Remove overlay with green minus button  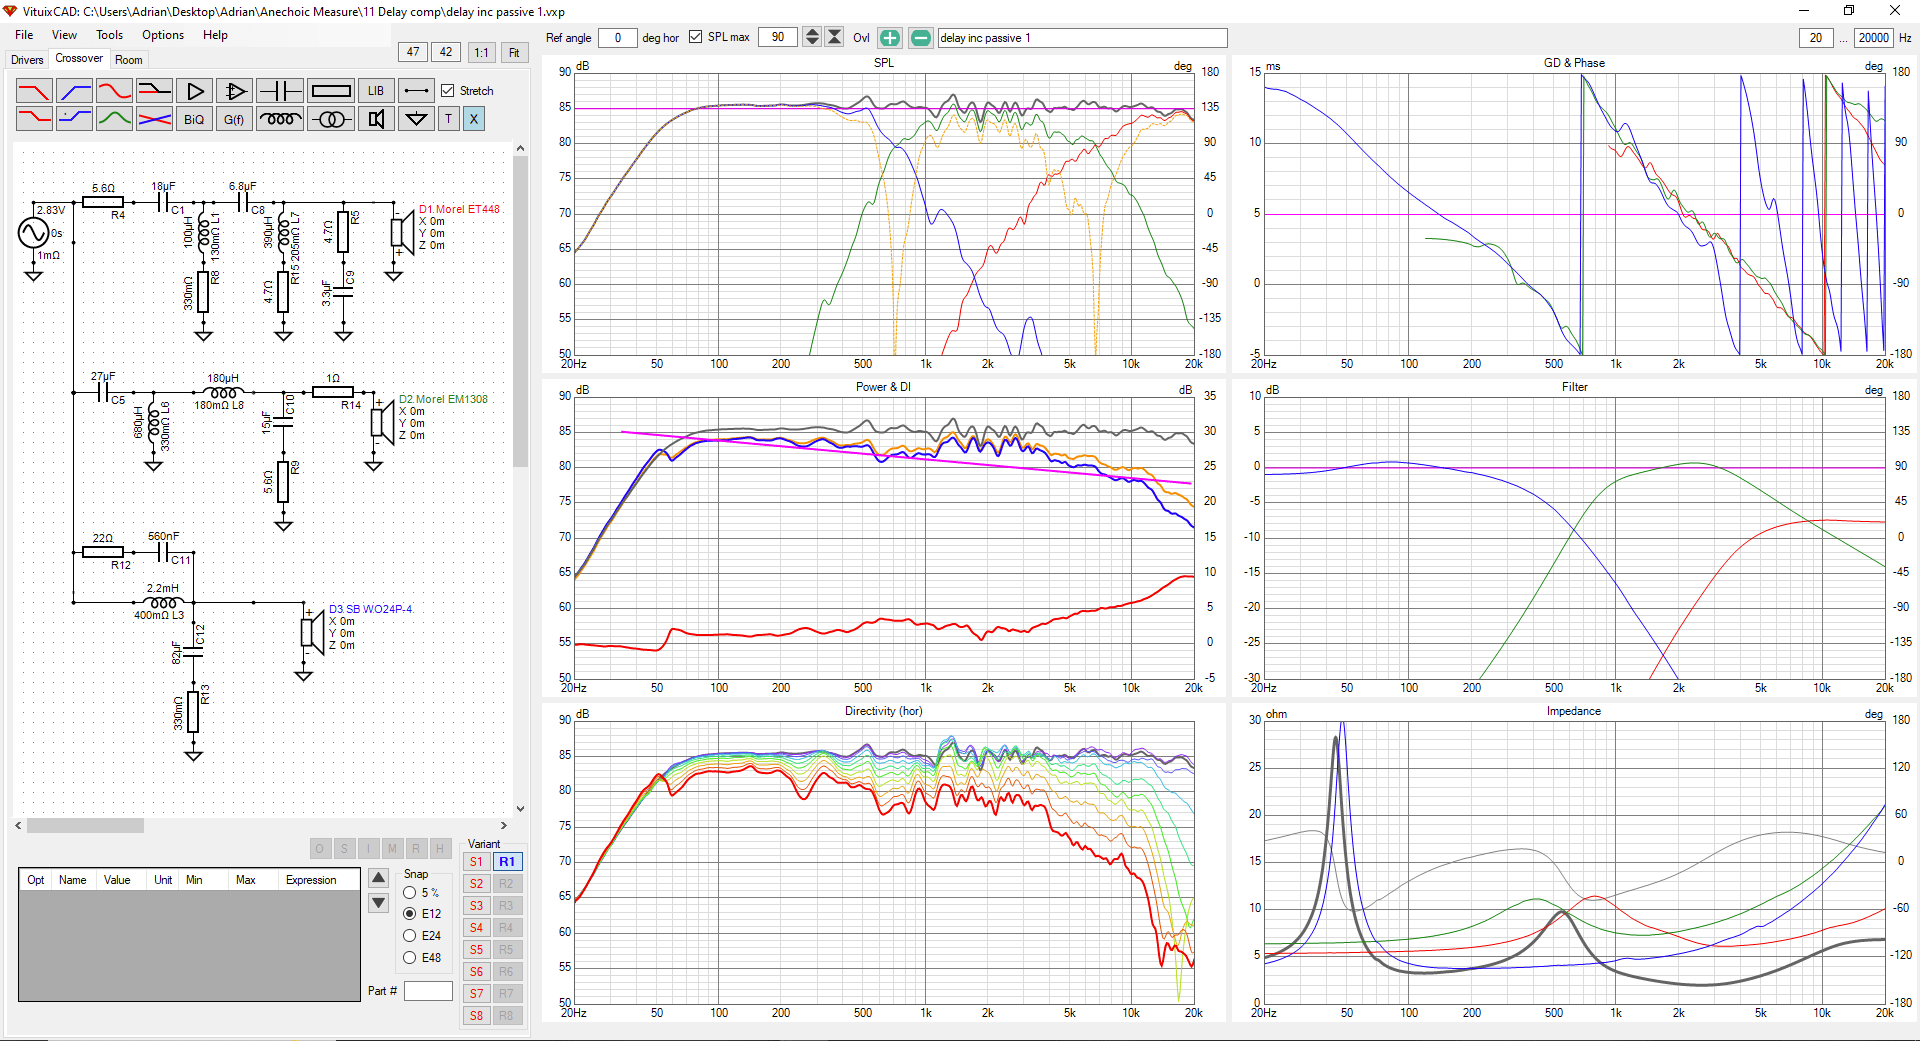(x=920, y=38)
